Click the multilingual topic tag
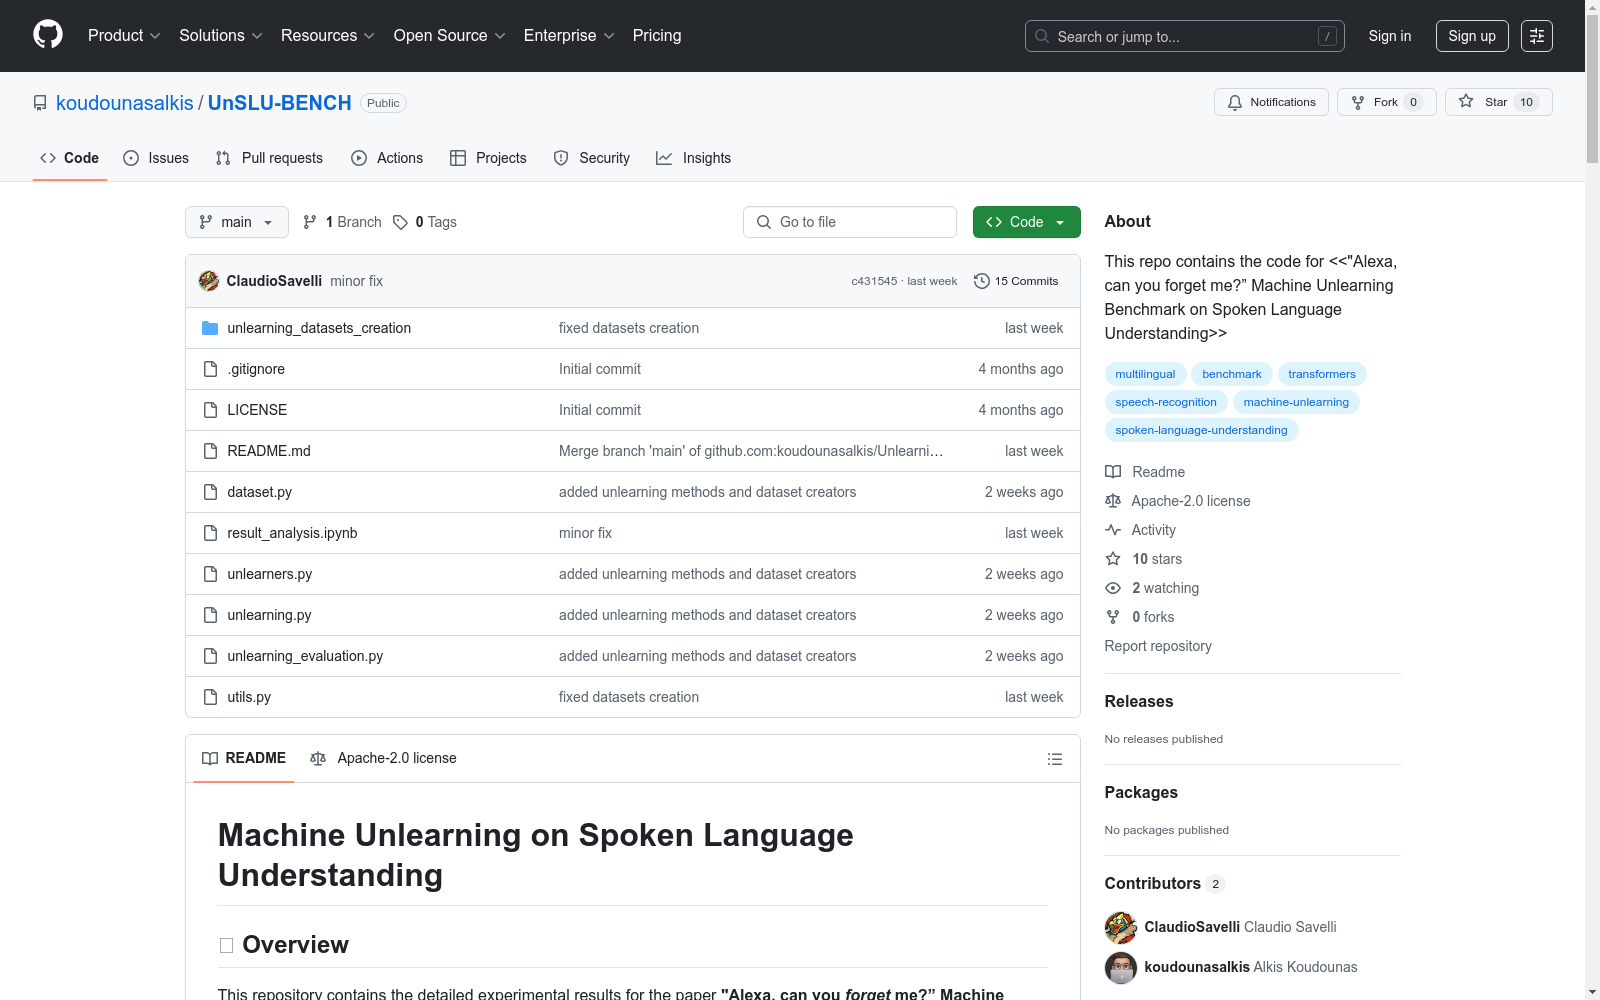 1146,374
